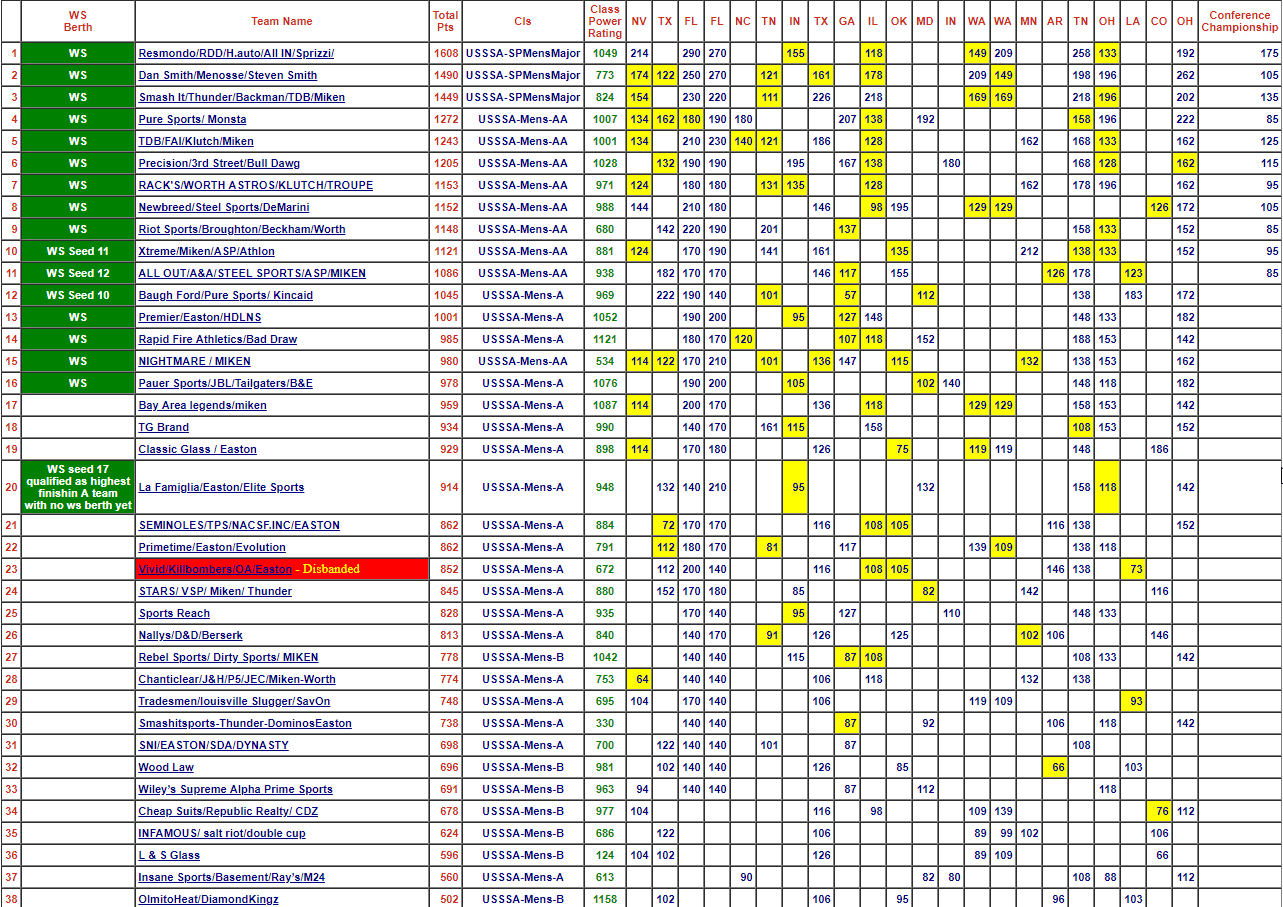Click the Conference Championship column header
This screenshot has width=1283, height=907.
pyautogui.click(x=1240, y=21)
